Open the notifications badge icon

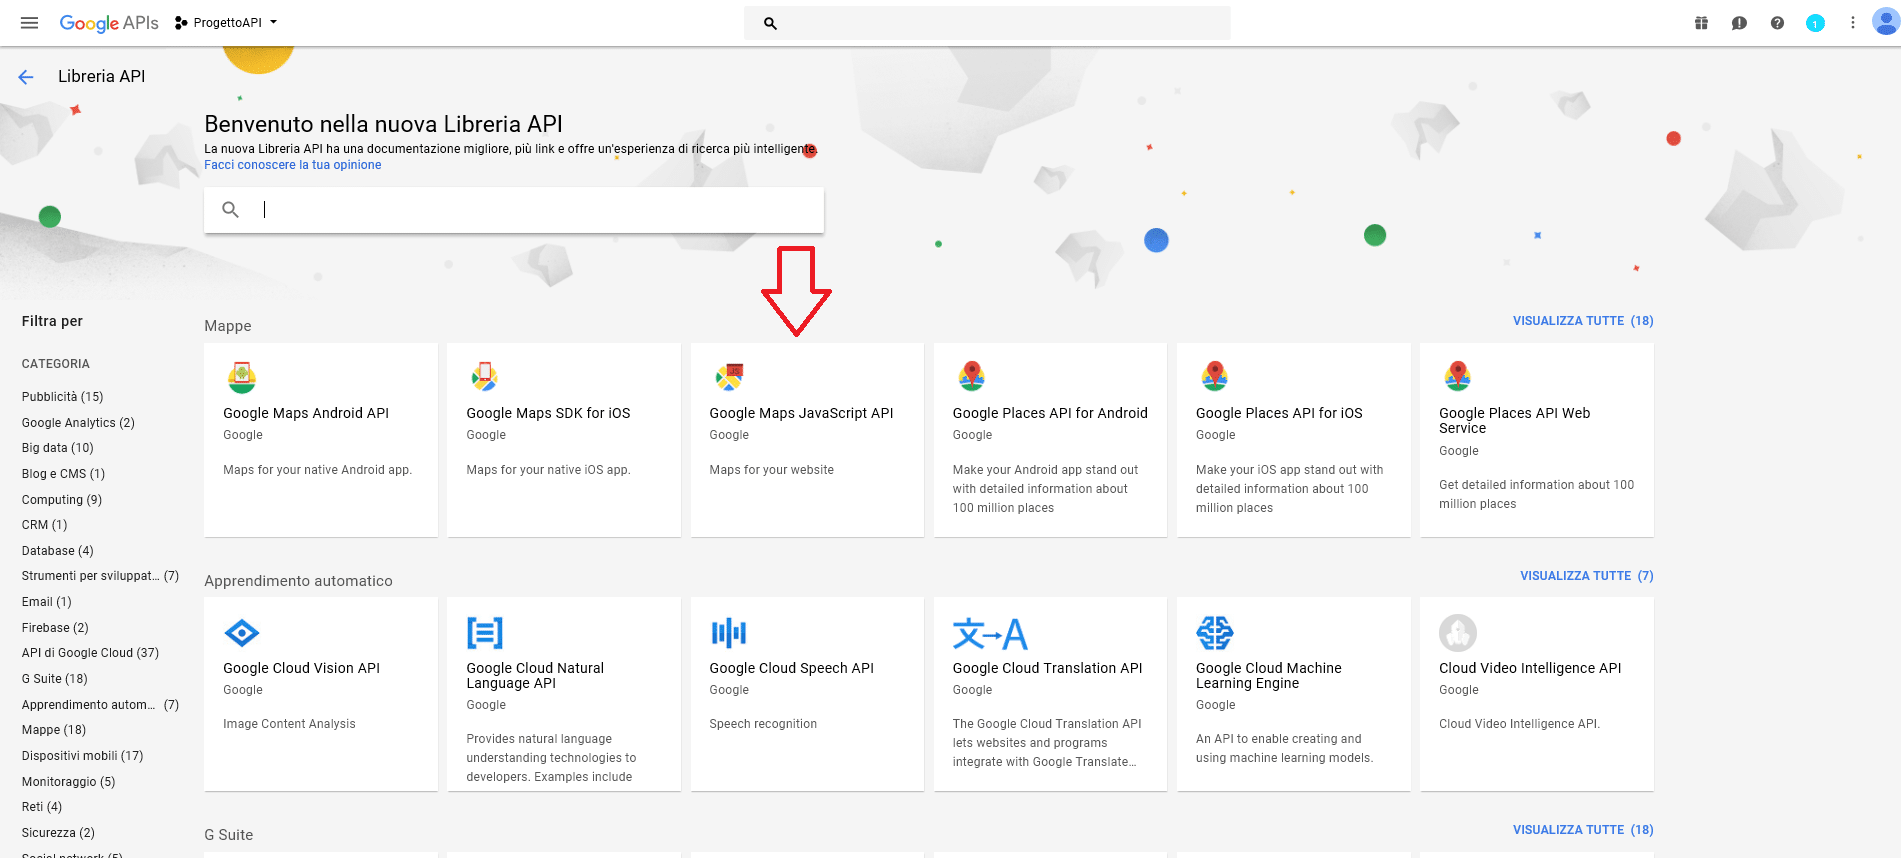1815,23
